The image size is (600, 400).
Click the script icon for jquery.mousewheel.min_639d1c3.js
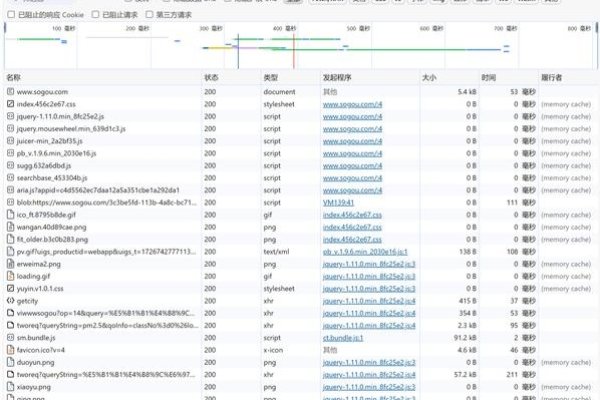(10, 129)
